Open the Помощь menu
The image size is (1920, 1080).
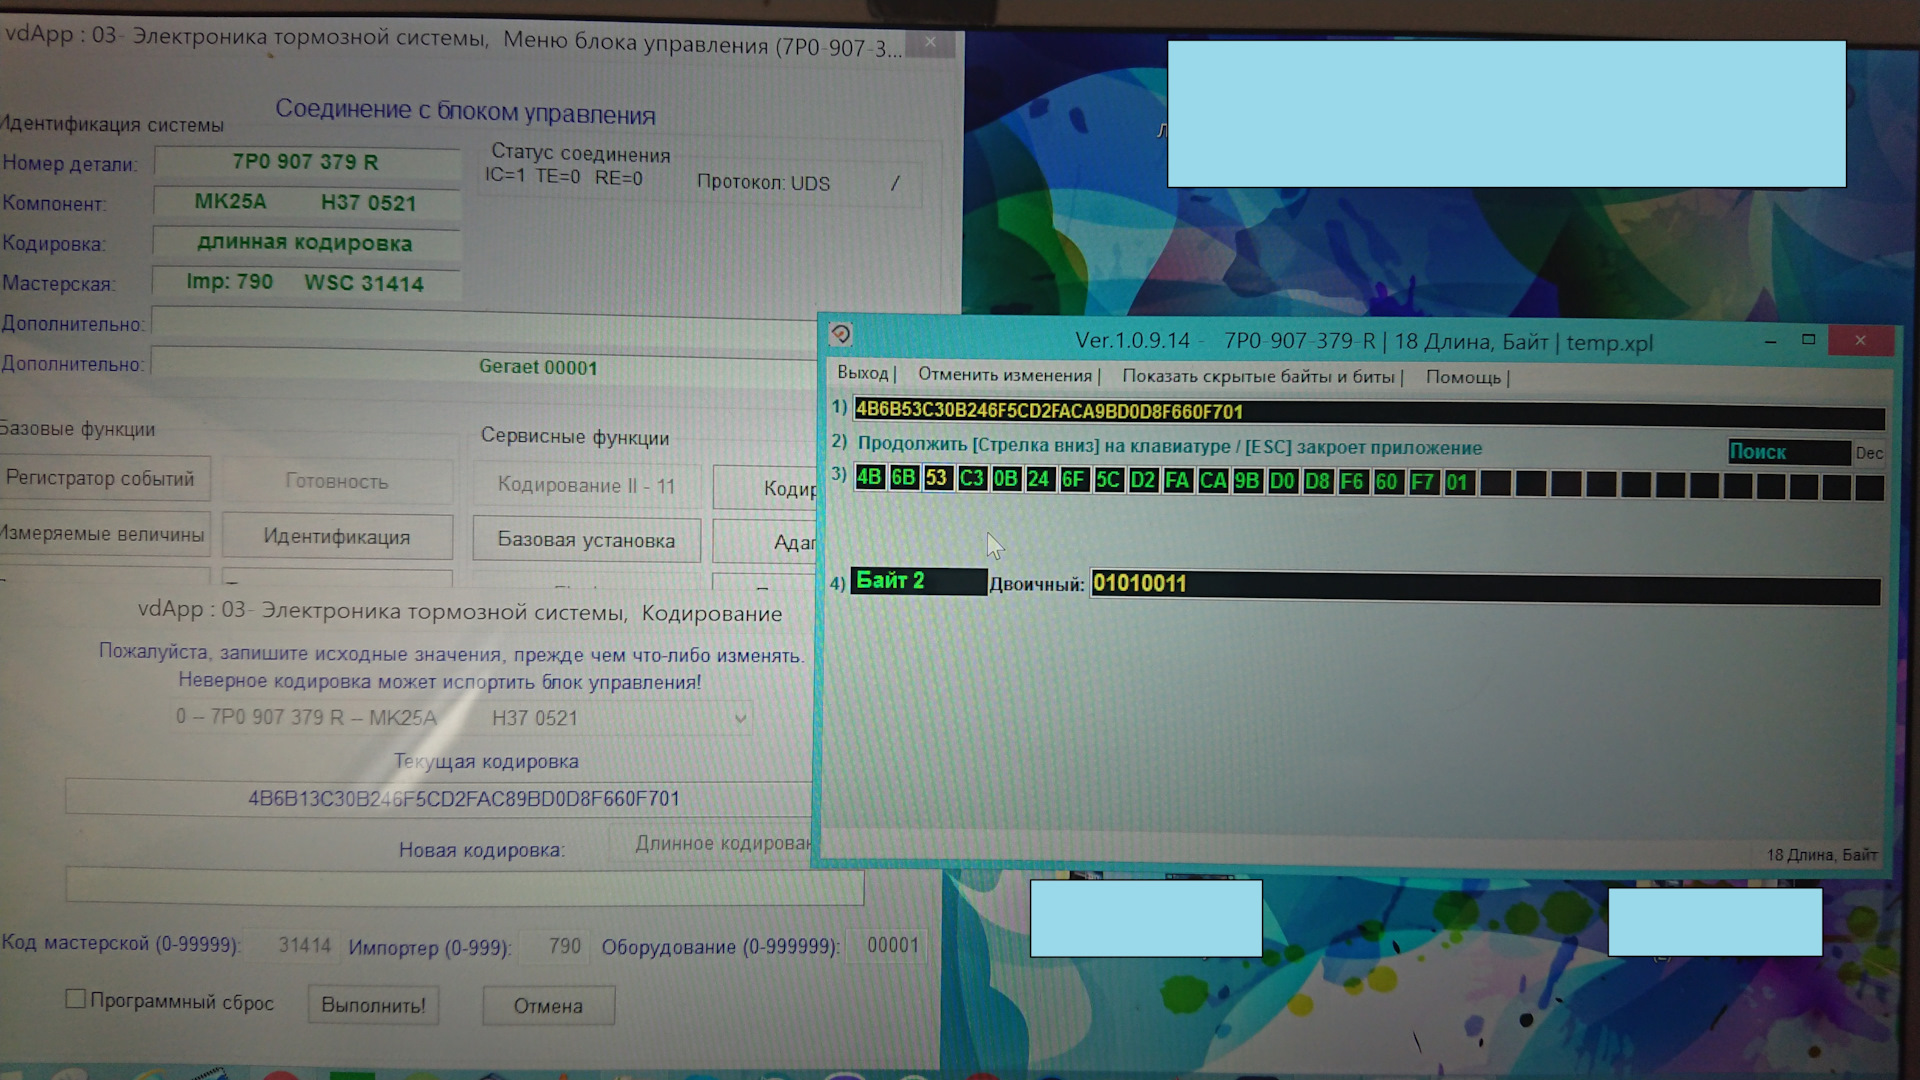point(1463,377)
